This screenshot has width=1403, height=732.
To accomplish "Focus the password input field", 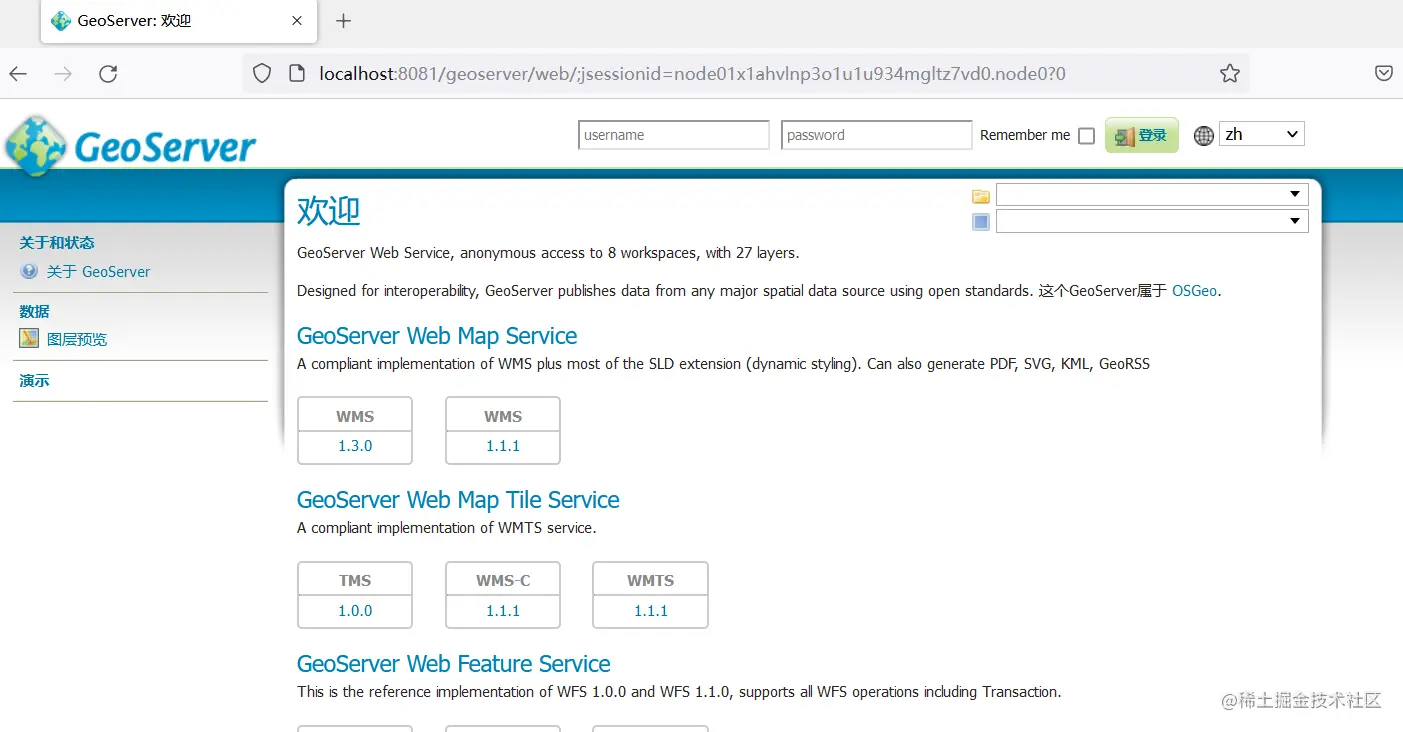I will point(877,135).
